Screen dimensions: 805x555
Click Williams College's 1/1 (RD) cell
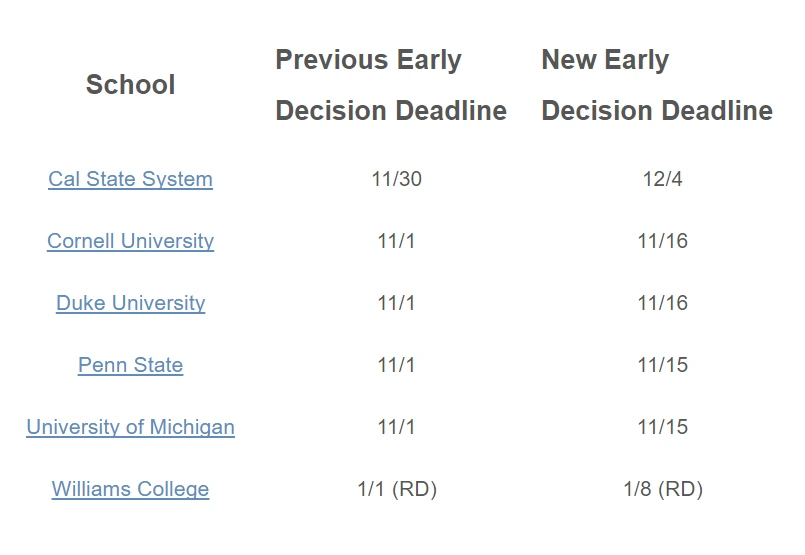click(397, 490)
